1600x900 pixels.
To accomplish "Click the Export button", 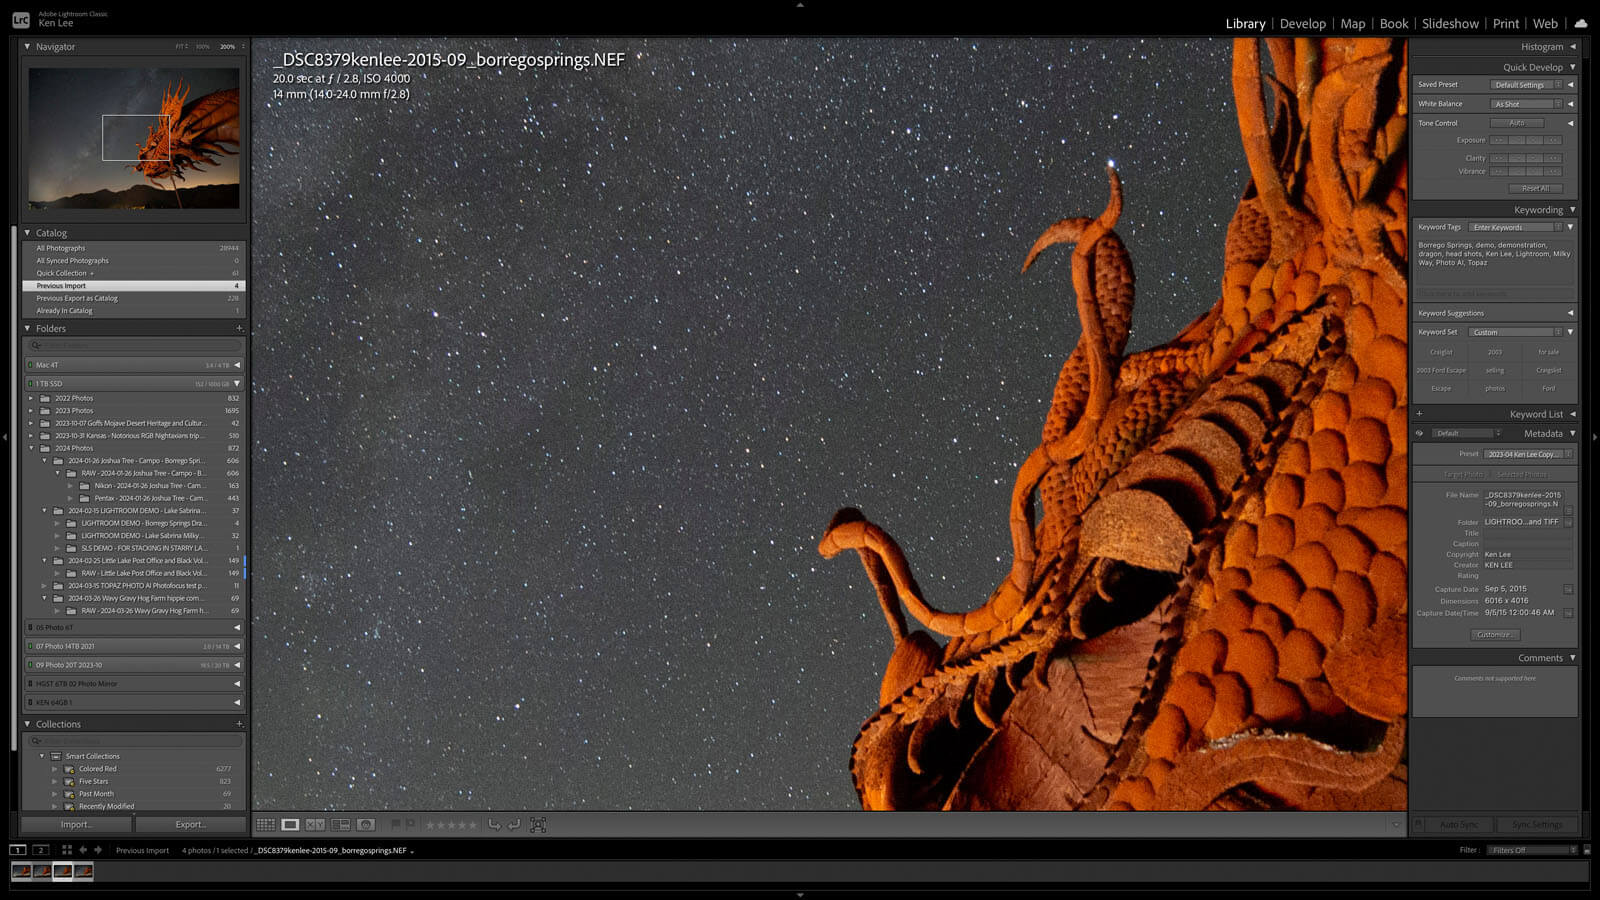I will point(190,825).
